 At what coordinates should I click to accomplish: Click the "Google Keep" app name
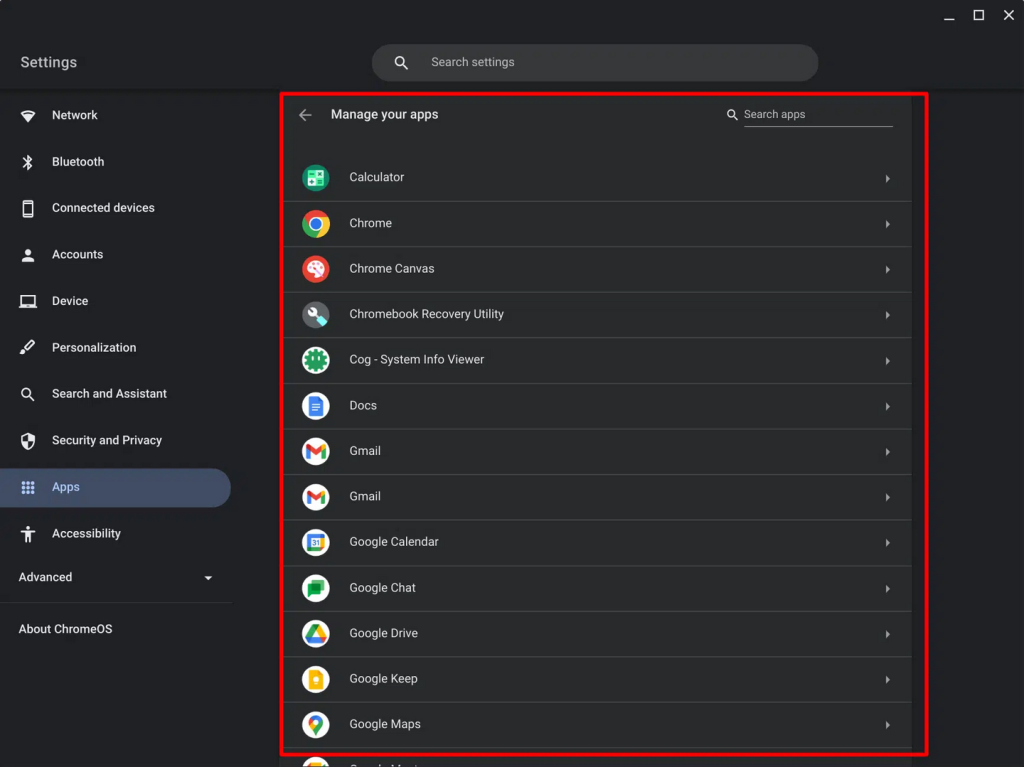click(x=383, y=679)
